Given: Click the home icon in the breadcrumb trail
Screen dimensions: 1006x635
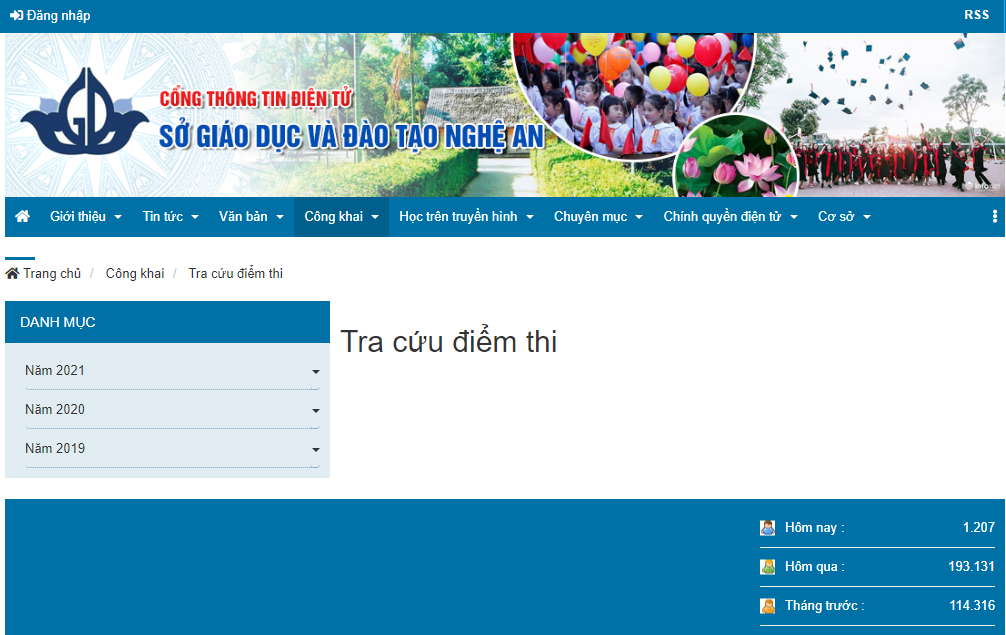Looking at the screenshot, I should pyautogui.click(x=15, y=272).
